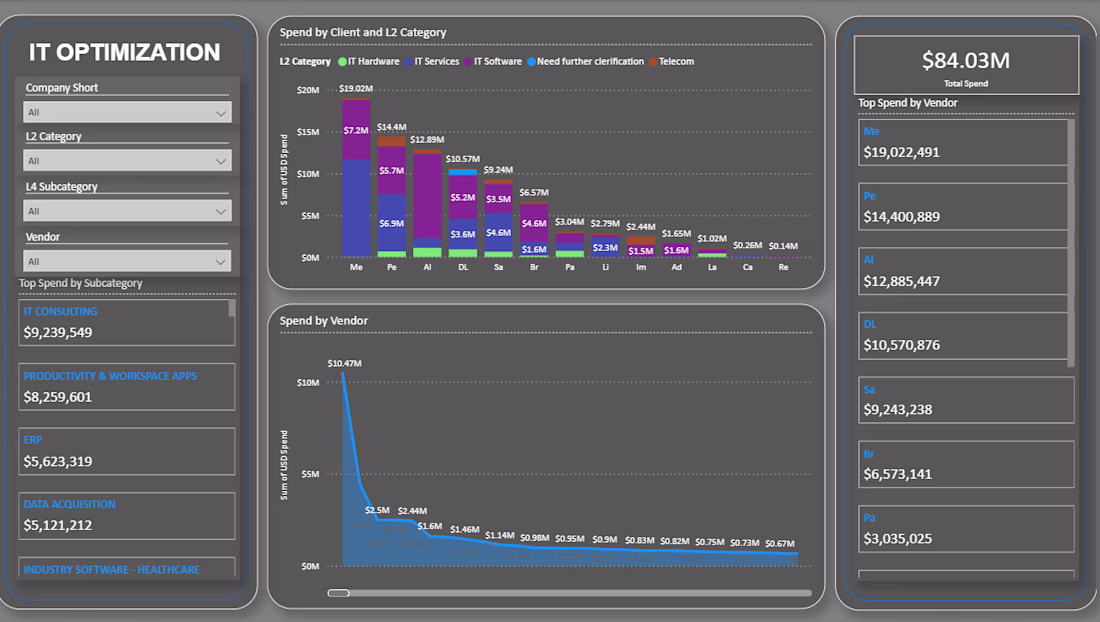This screenshot has width=1100, height=622.
Task: Select the Br vendor card $6,573,141
Action: 966,464
